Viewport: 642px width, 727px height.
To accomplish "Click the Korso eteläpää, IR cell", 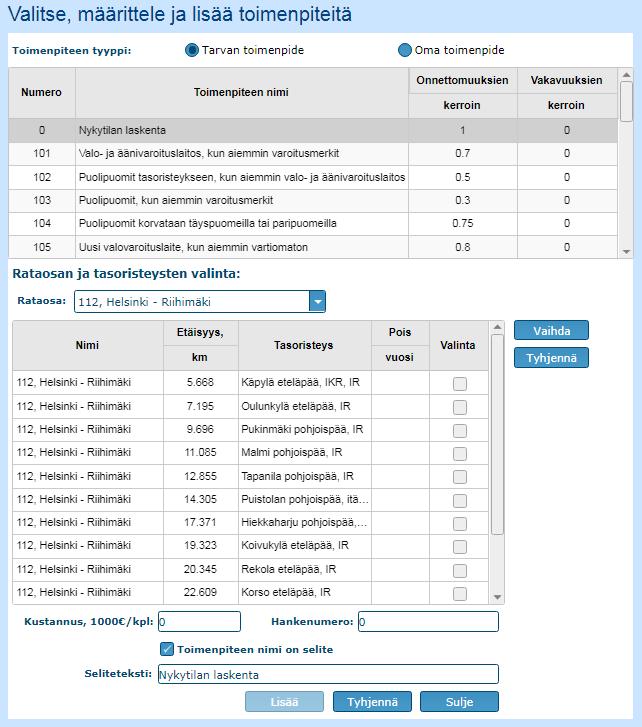I will point(305,593).
